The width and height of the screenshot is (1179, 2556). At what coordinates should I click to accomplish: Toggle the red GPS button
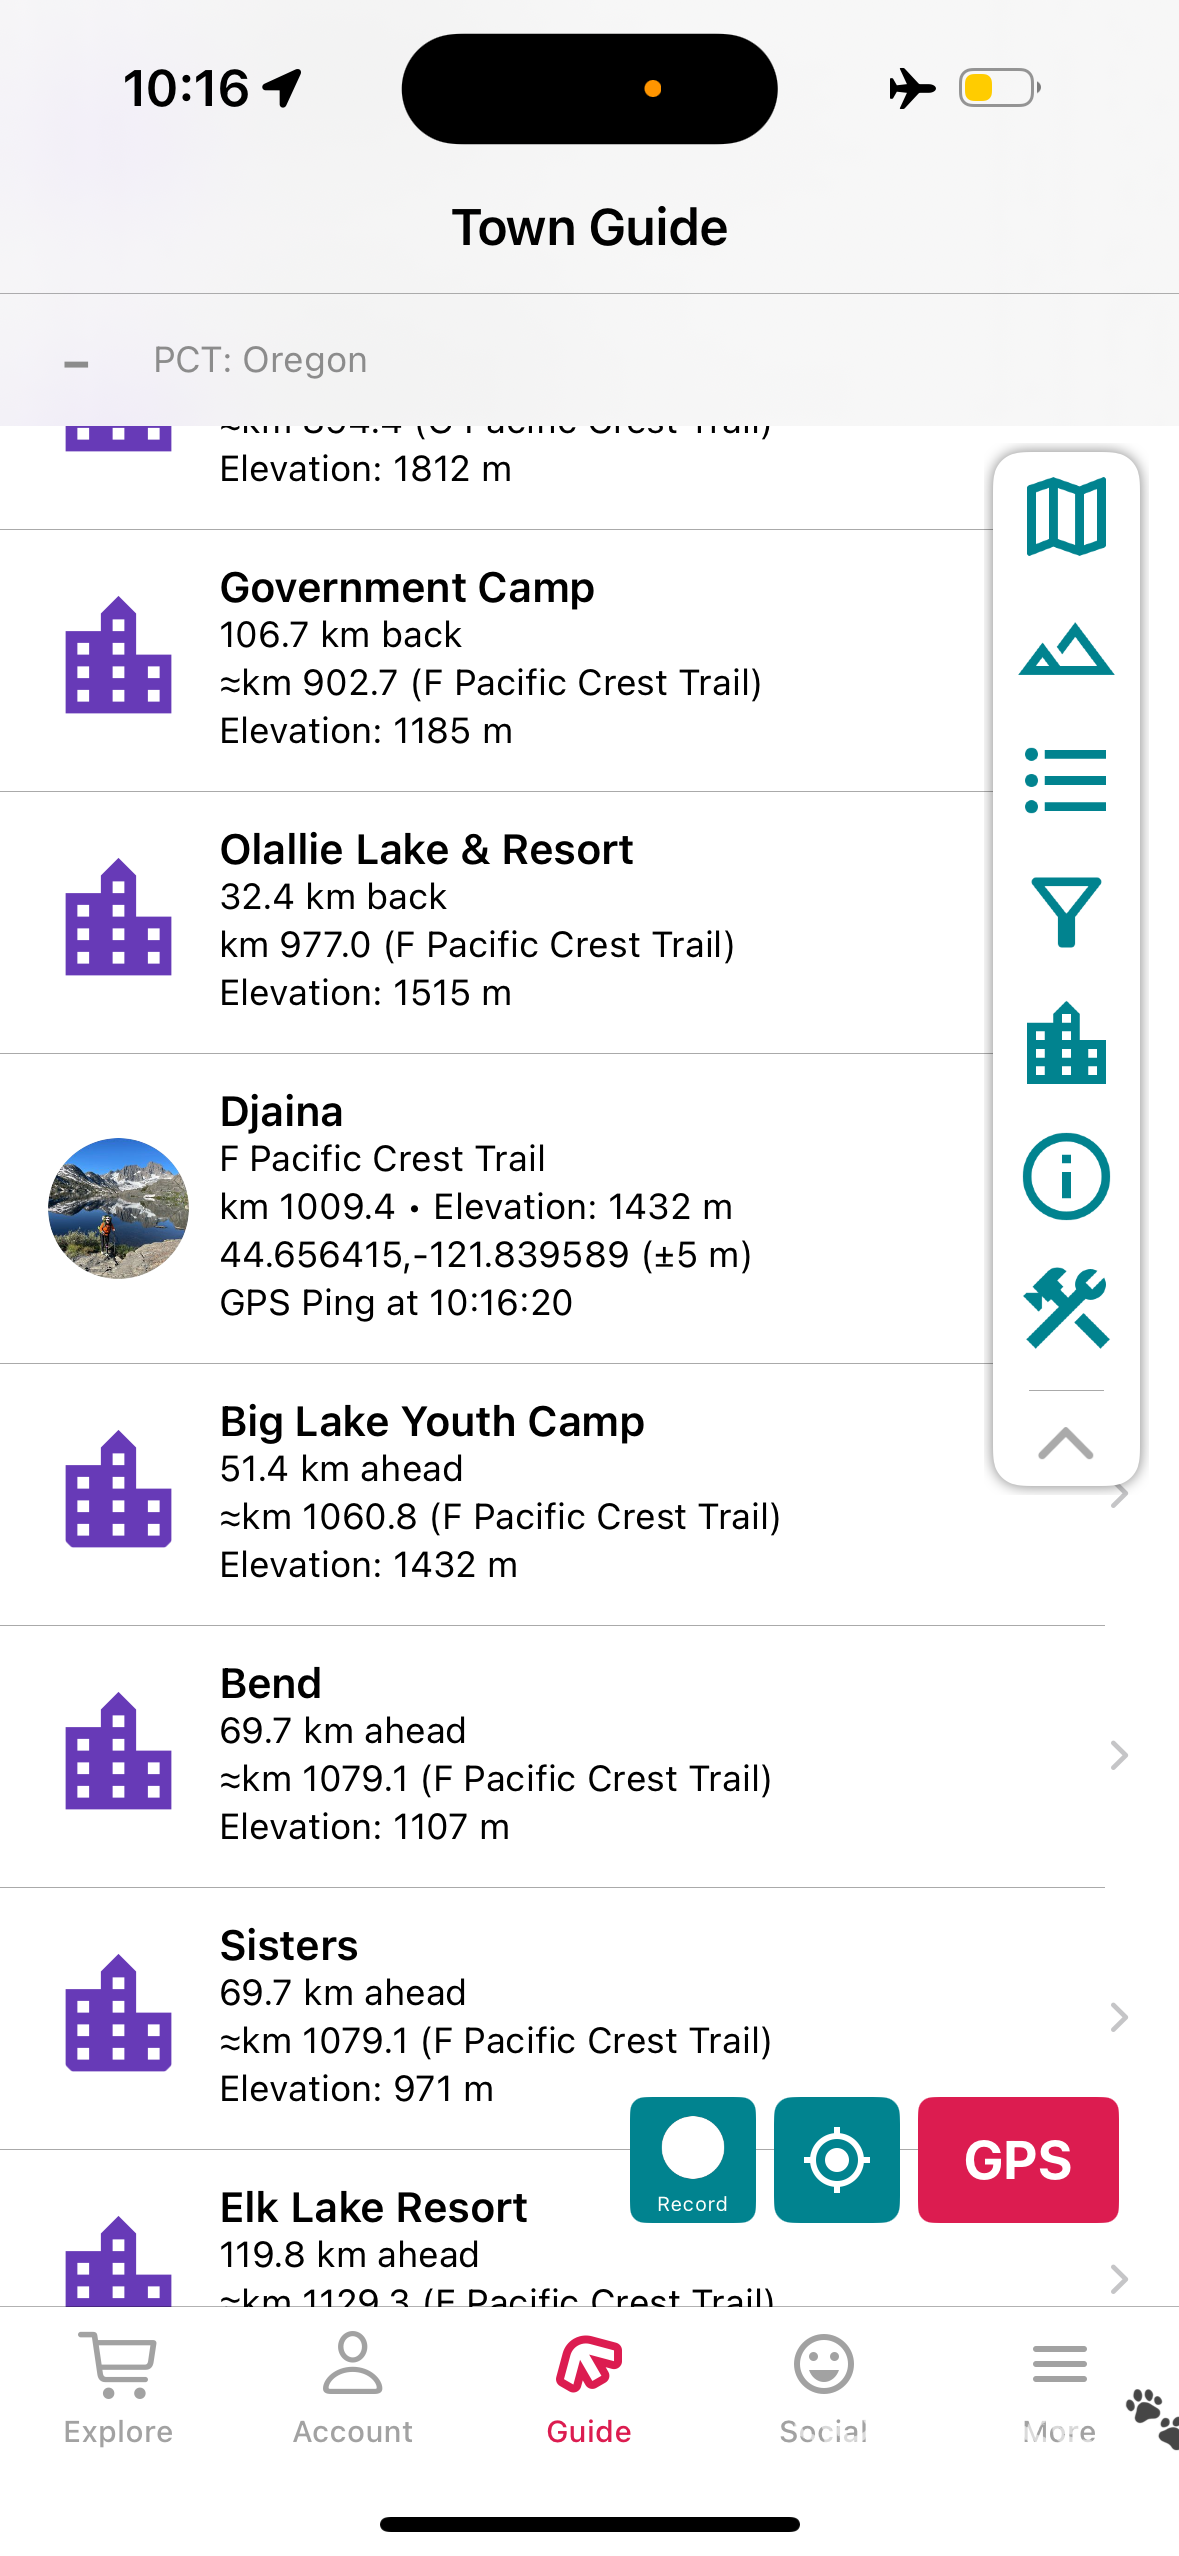click(x=1017, y=2159)
